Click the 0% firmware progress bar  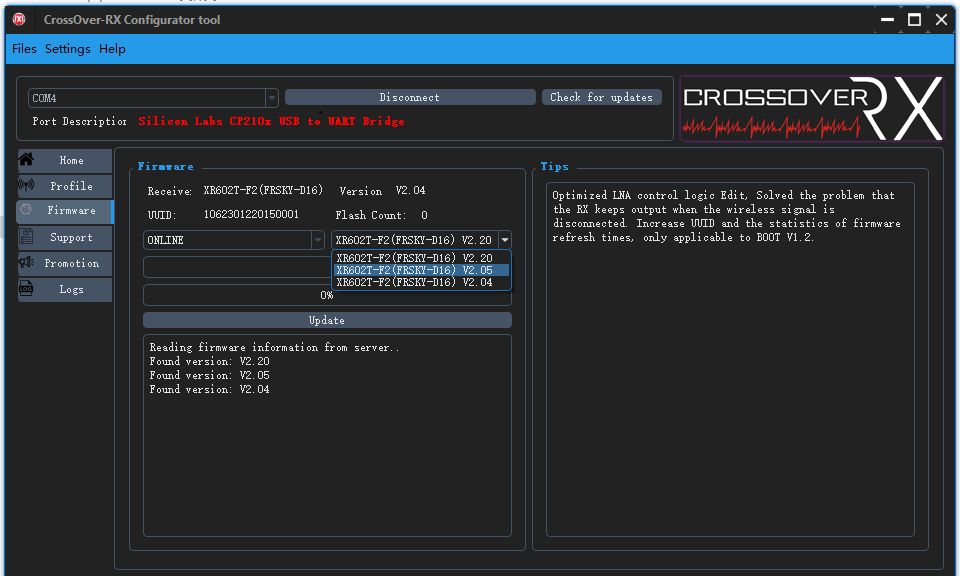click(x=327, y=295)
